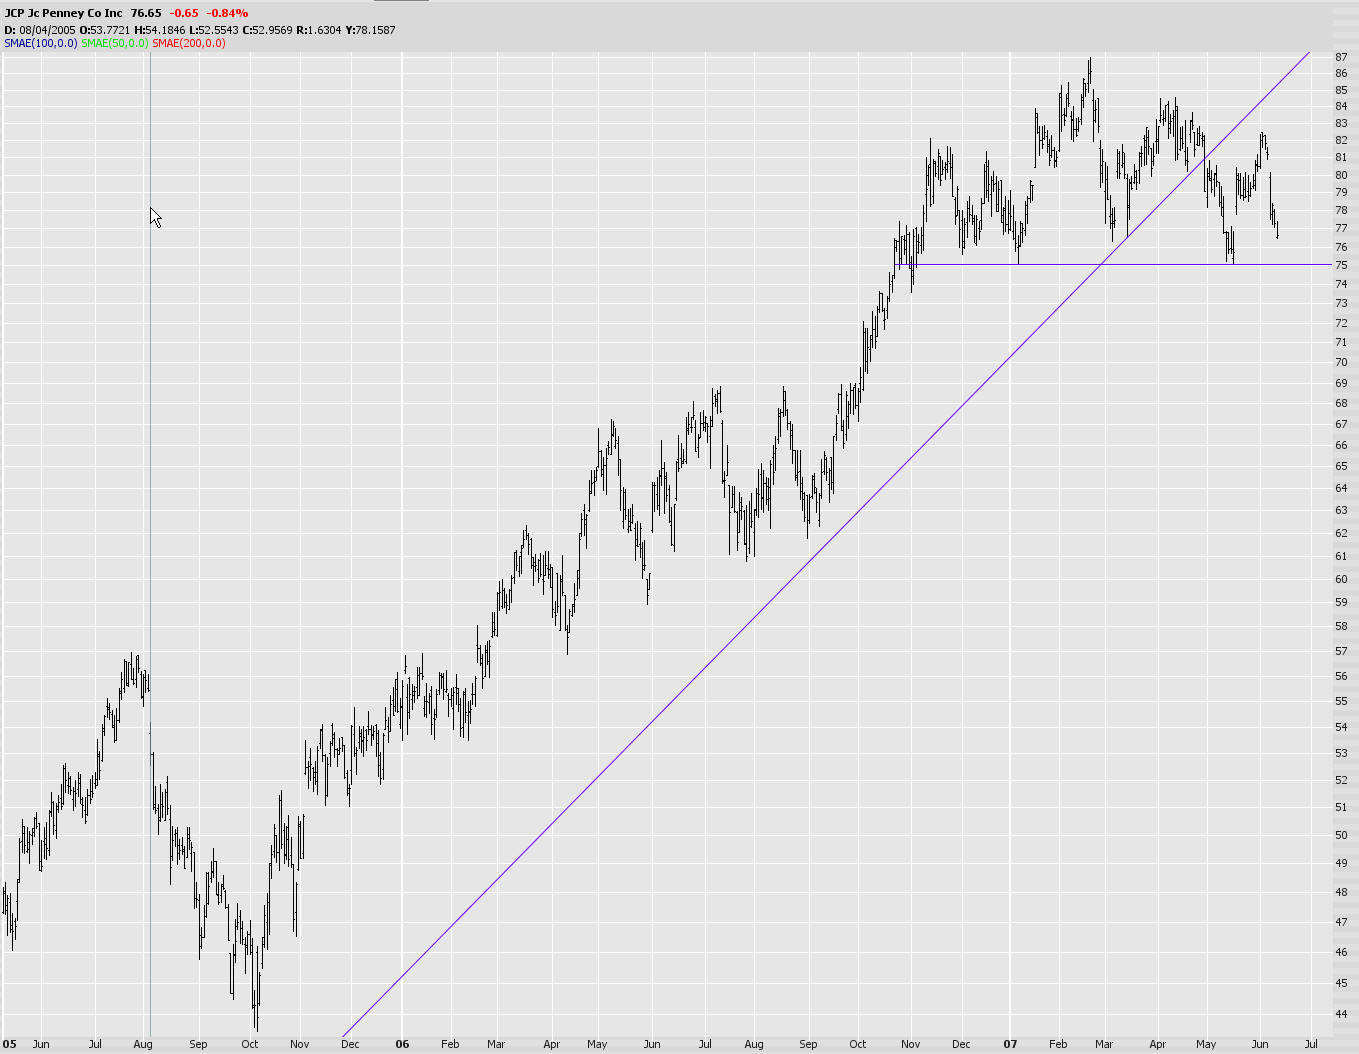
Task: Click the 75 label on the price axis
Action: 1341,265
